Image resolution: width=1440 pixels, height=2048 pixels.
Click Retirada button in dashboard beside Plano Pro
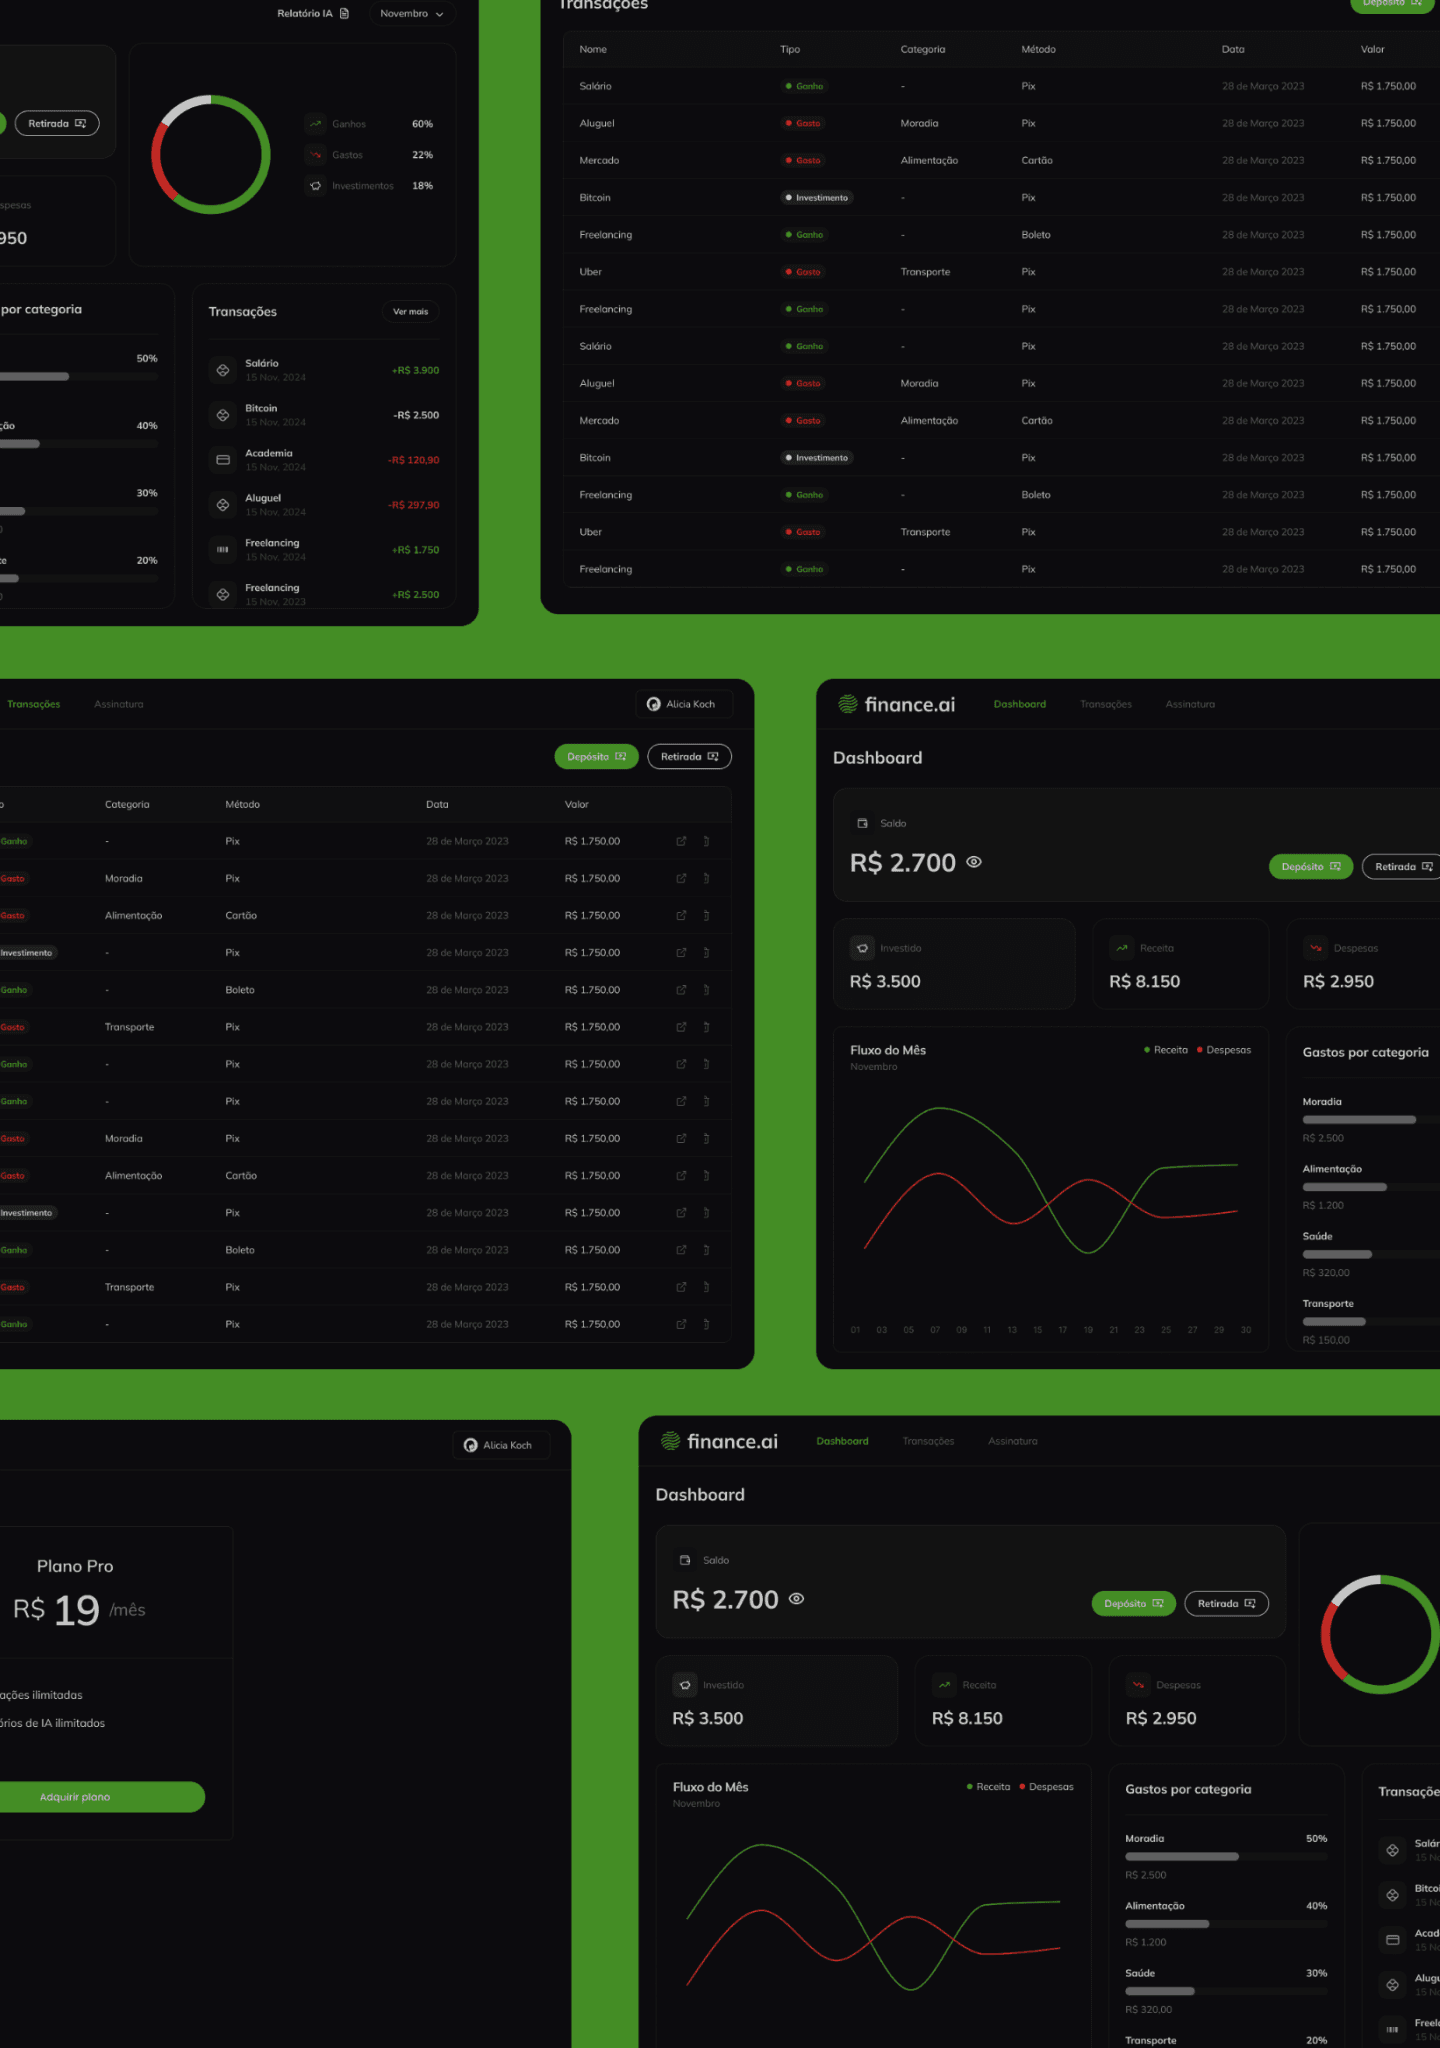[x=1227, y=1604]
